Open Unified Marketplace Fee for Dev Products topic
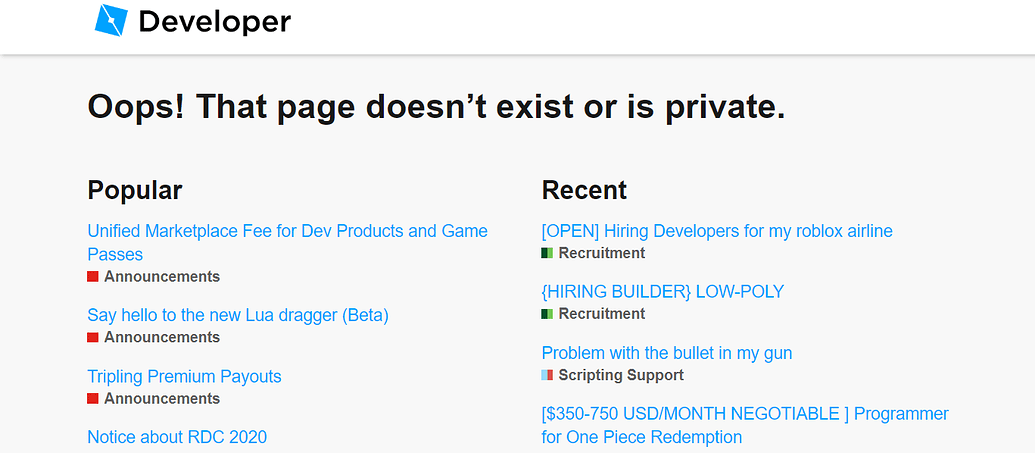The width and height of the screenshot is (1035, 453). 288,242
